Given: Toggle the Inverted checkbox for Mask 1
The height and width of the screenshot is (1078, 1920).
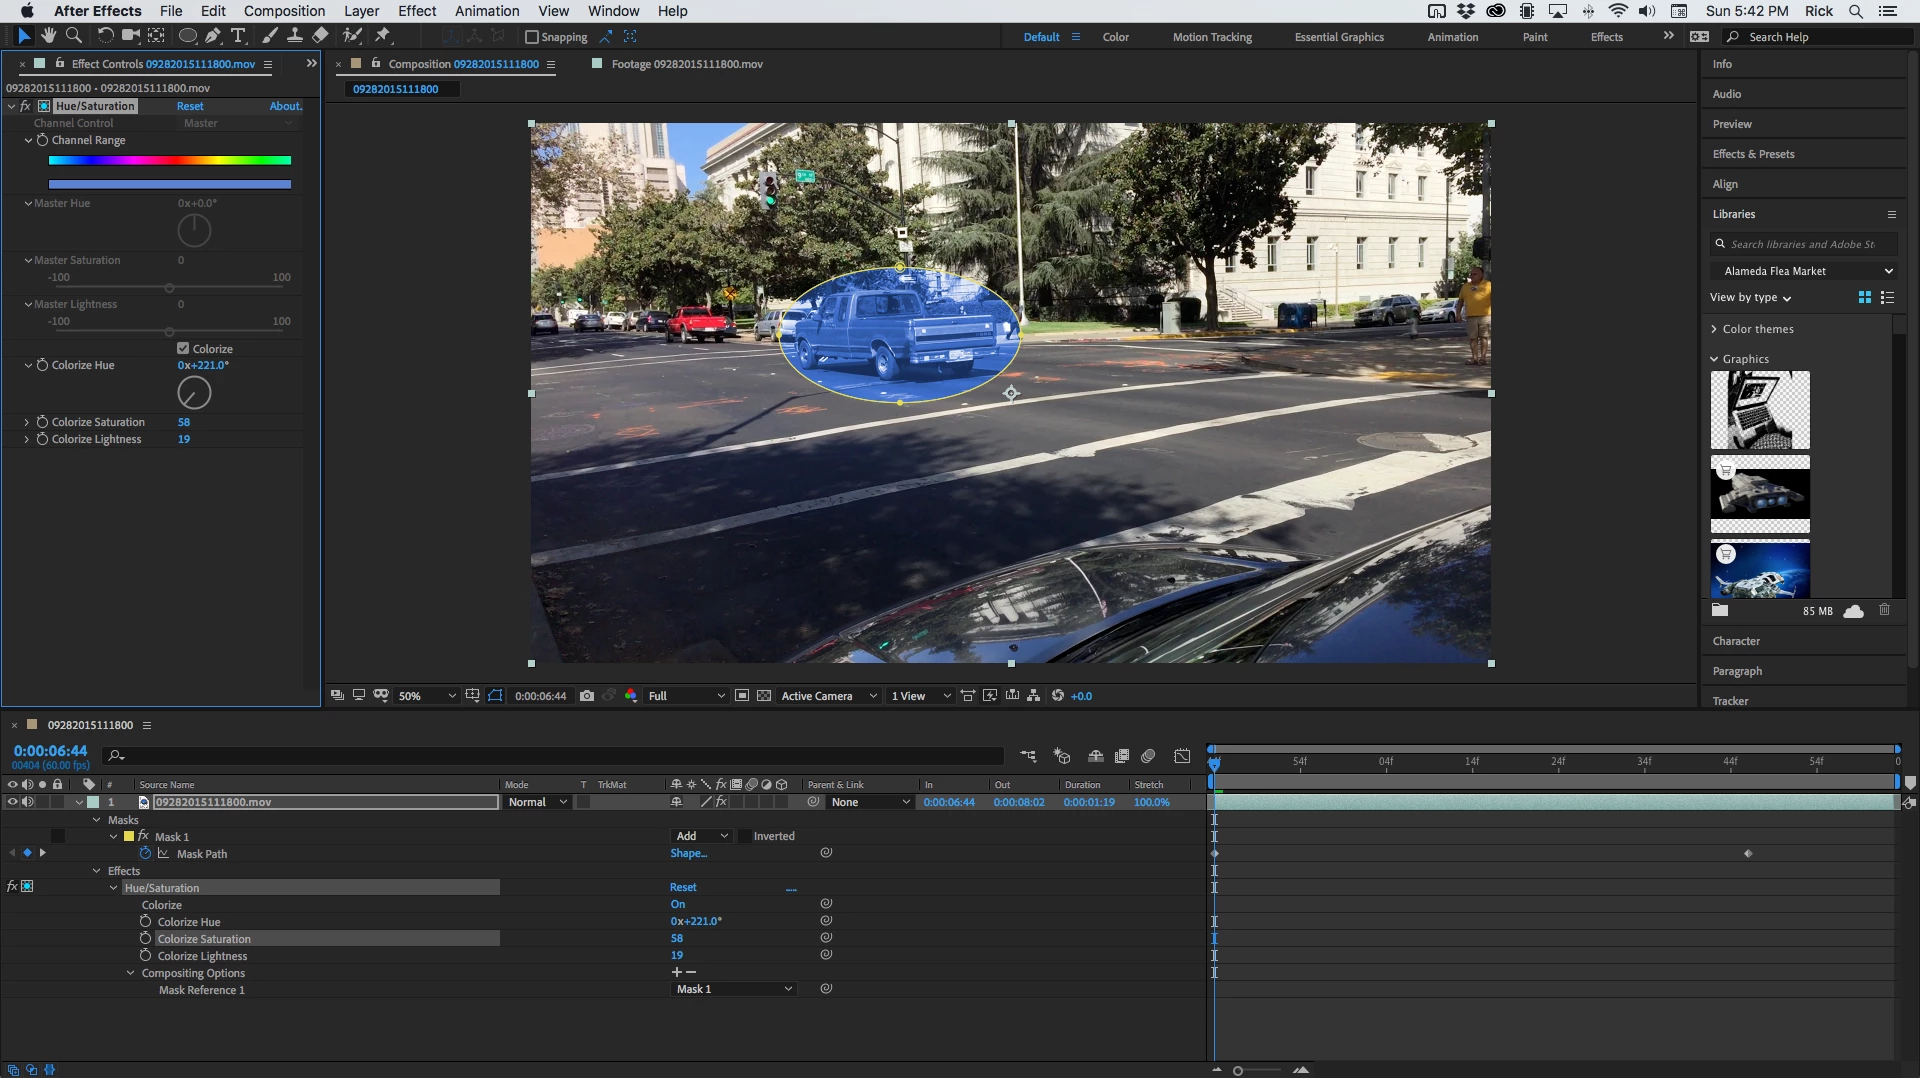Looking at the screenshot, I should (744, 836).
